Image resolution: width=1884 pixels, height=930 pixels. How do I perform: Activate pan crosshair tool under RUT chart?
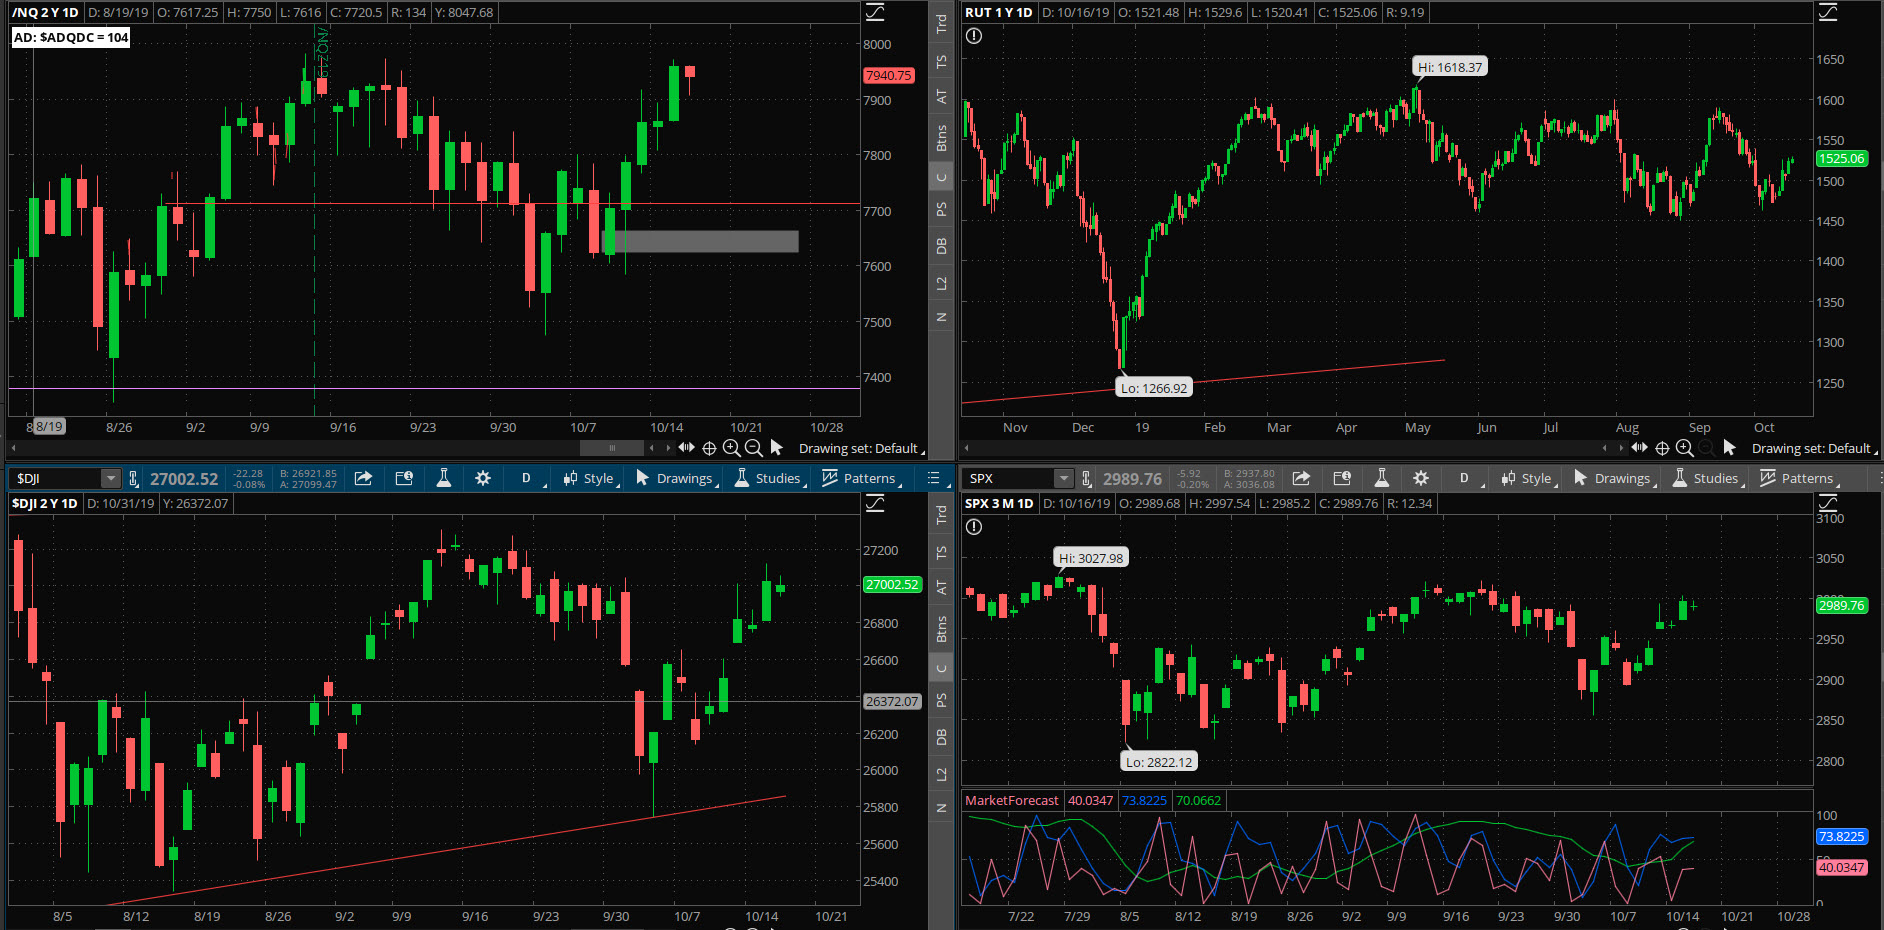pos(1662,448)
